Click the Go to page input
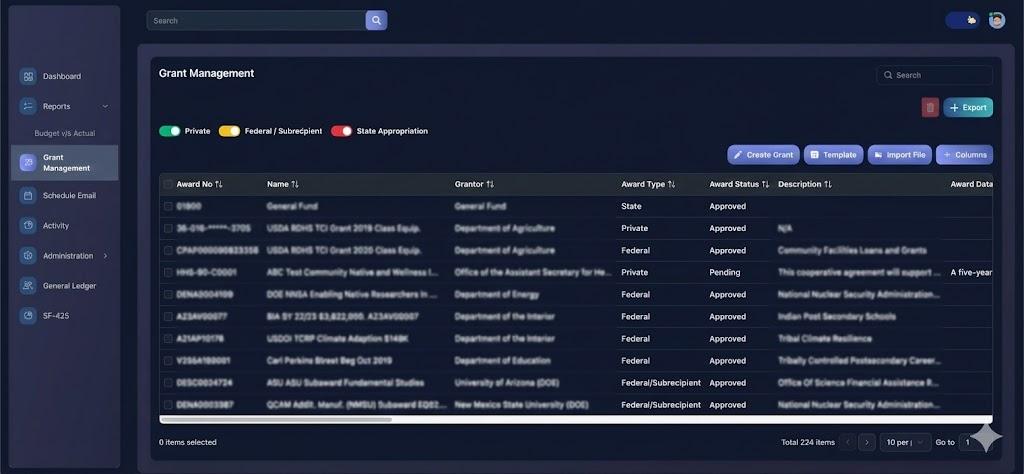 click(971, 442)
